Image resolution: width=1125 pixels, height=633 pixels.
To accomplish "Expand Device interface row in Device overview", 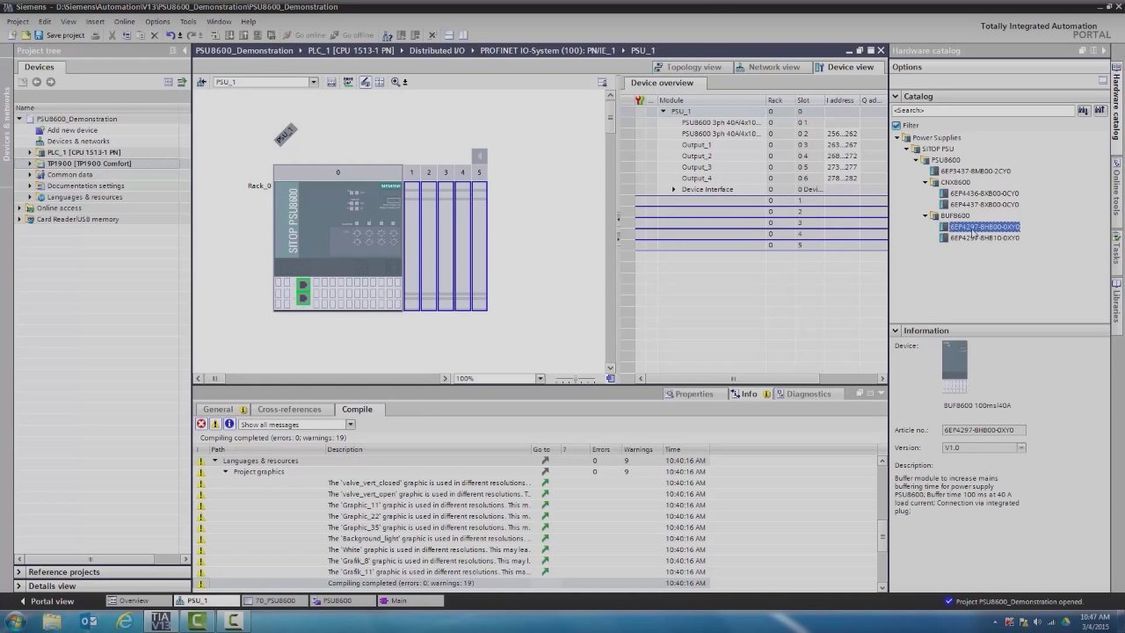I will [674, 189].
